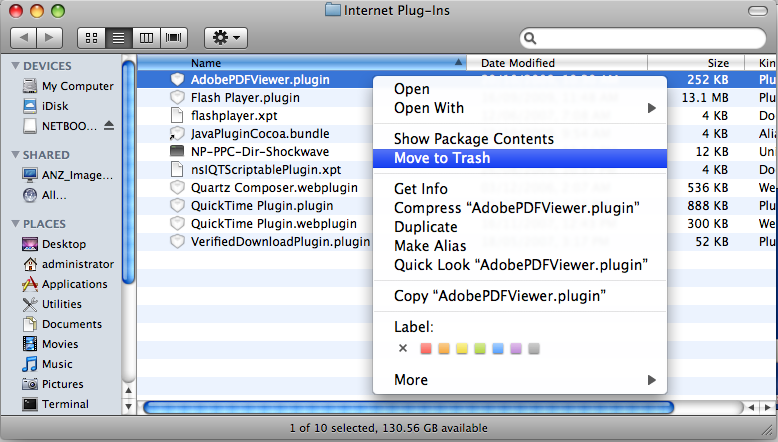This screenshot has width=778, height=442.
Task: Open administrator home folder
Action: click(x=68, y=264)
